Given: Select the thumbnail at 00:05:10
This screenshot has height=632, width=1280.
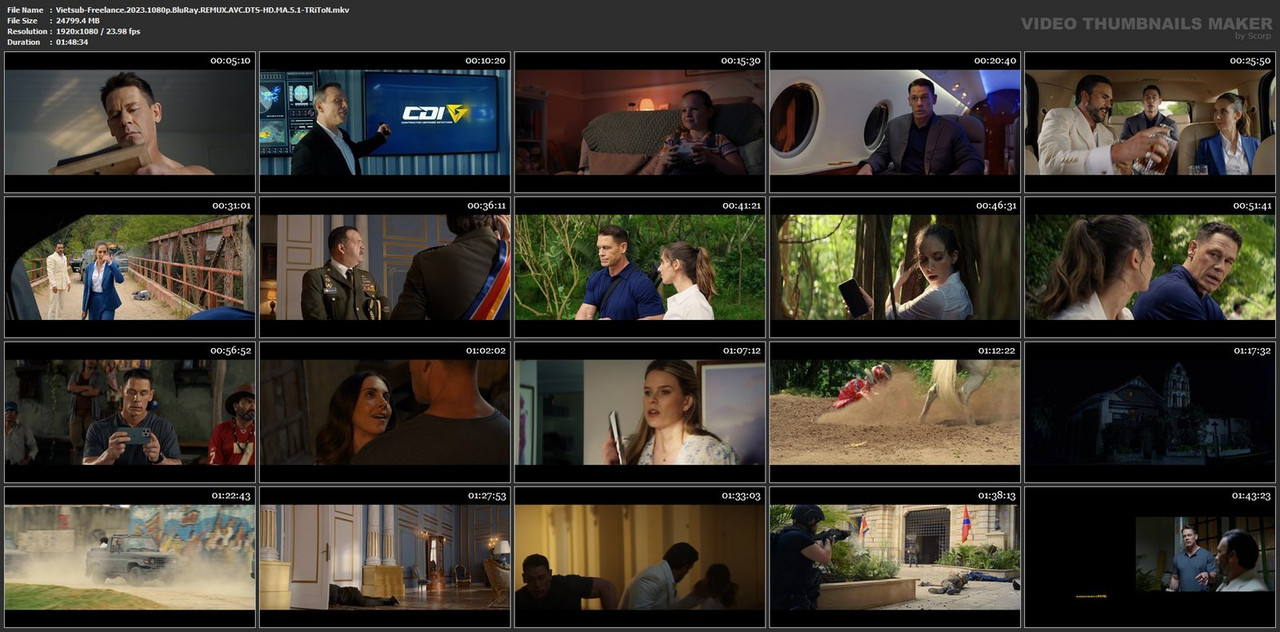Looking at the screenshot, I should click(x=130, y=122).
